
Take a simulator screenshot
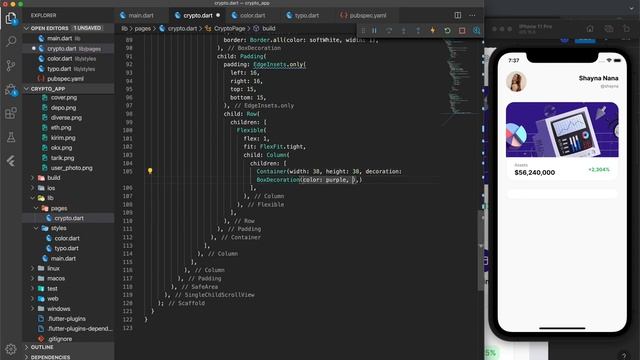pos(609,29)
